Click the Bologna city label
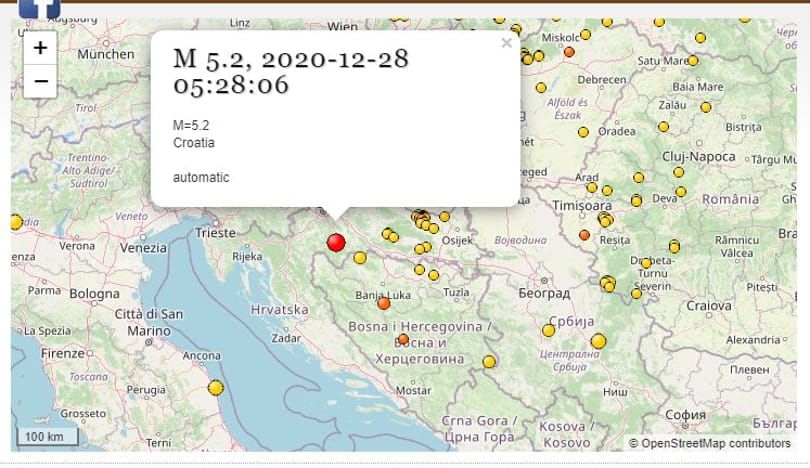 coord(95,294)
